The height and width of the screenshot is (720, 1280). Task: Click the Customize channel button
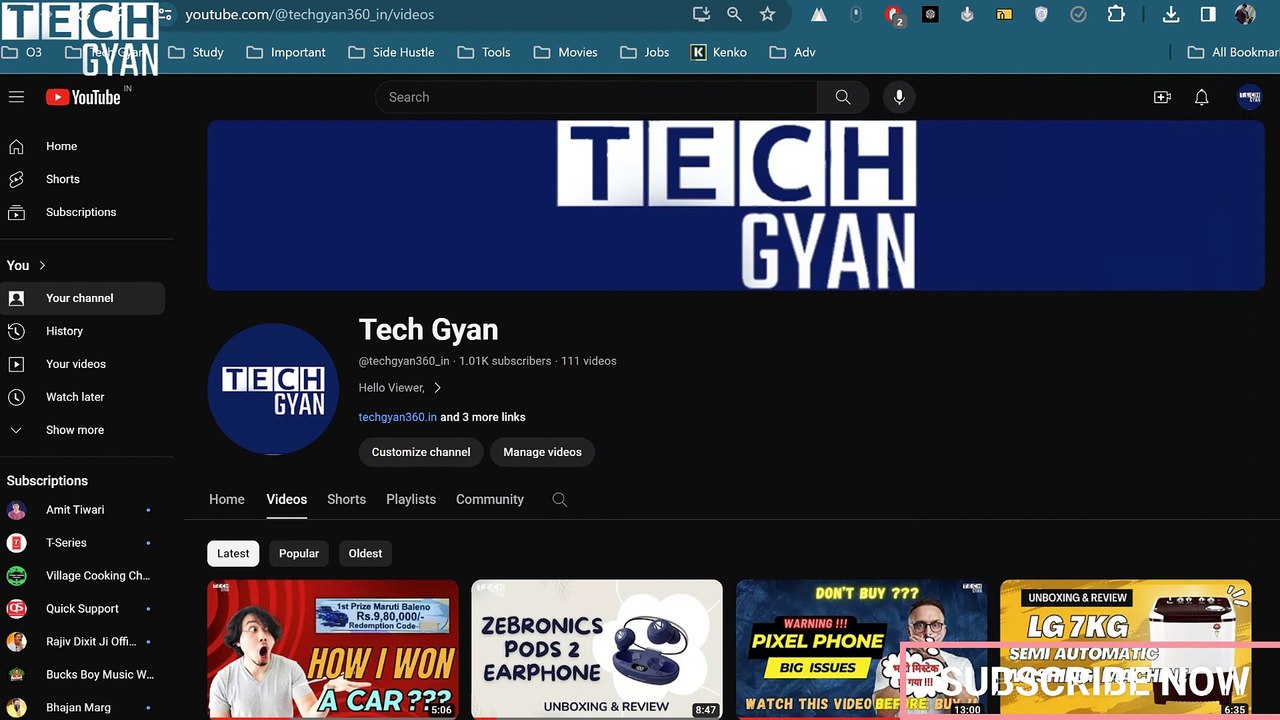(x=421, y=452)
